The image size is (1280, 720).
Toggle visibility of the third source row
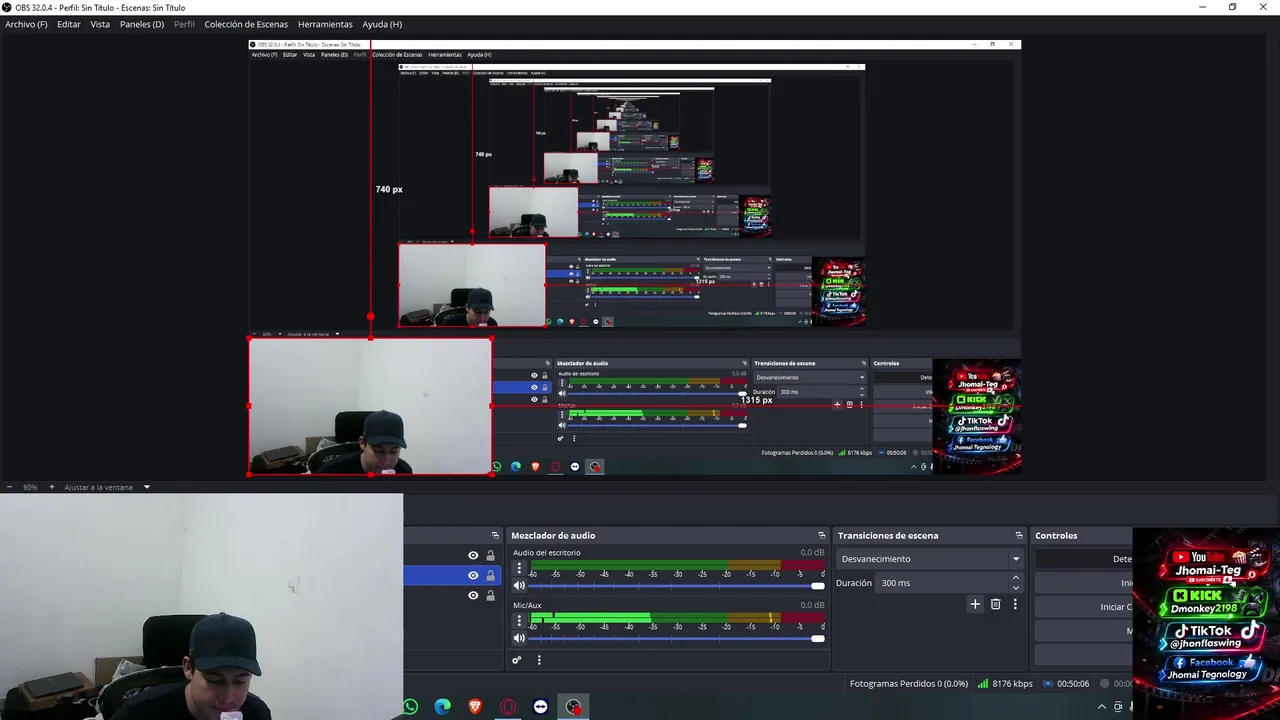[x=473, y=595]
